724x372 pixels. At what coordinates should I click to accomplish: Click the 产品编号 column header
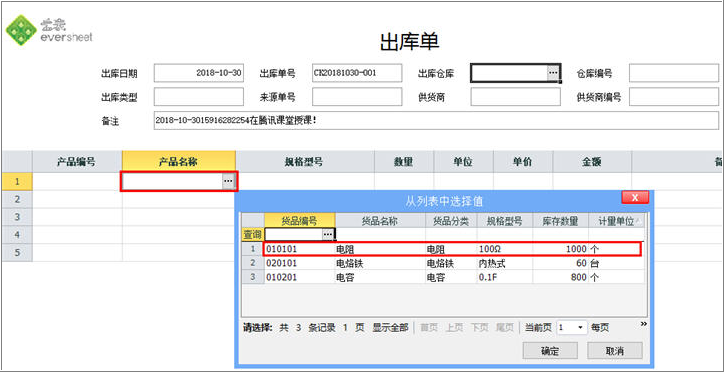point(77,162)
